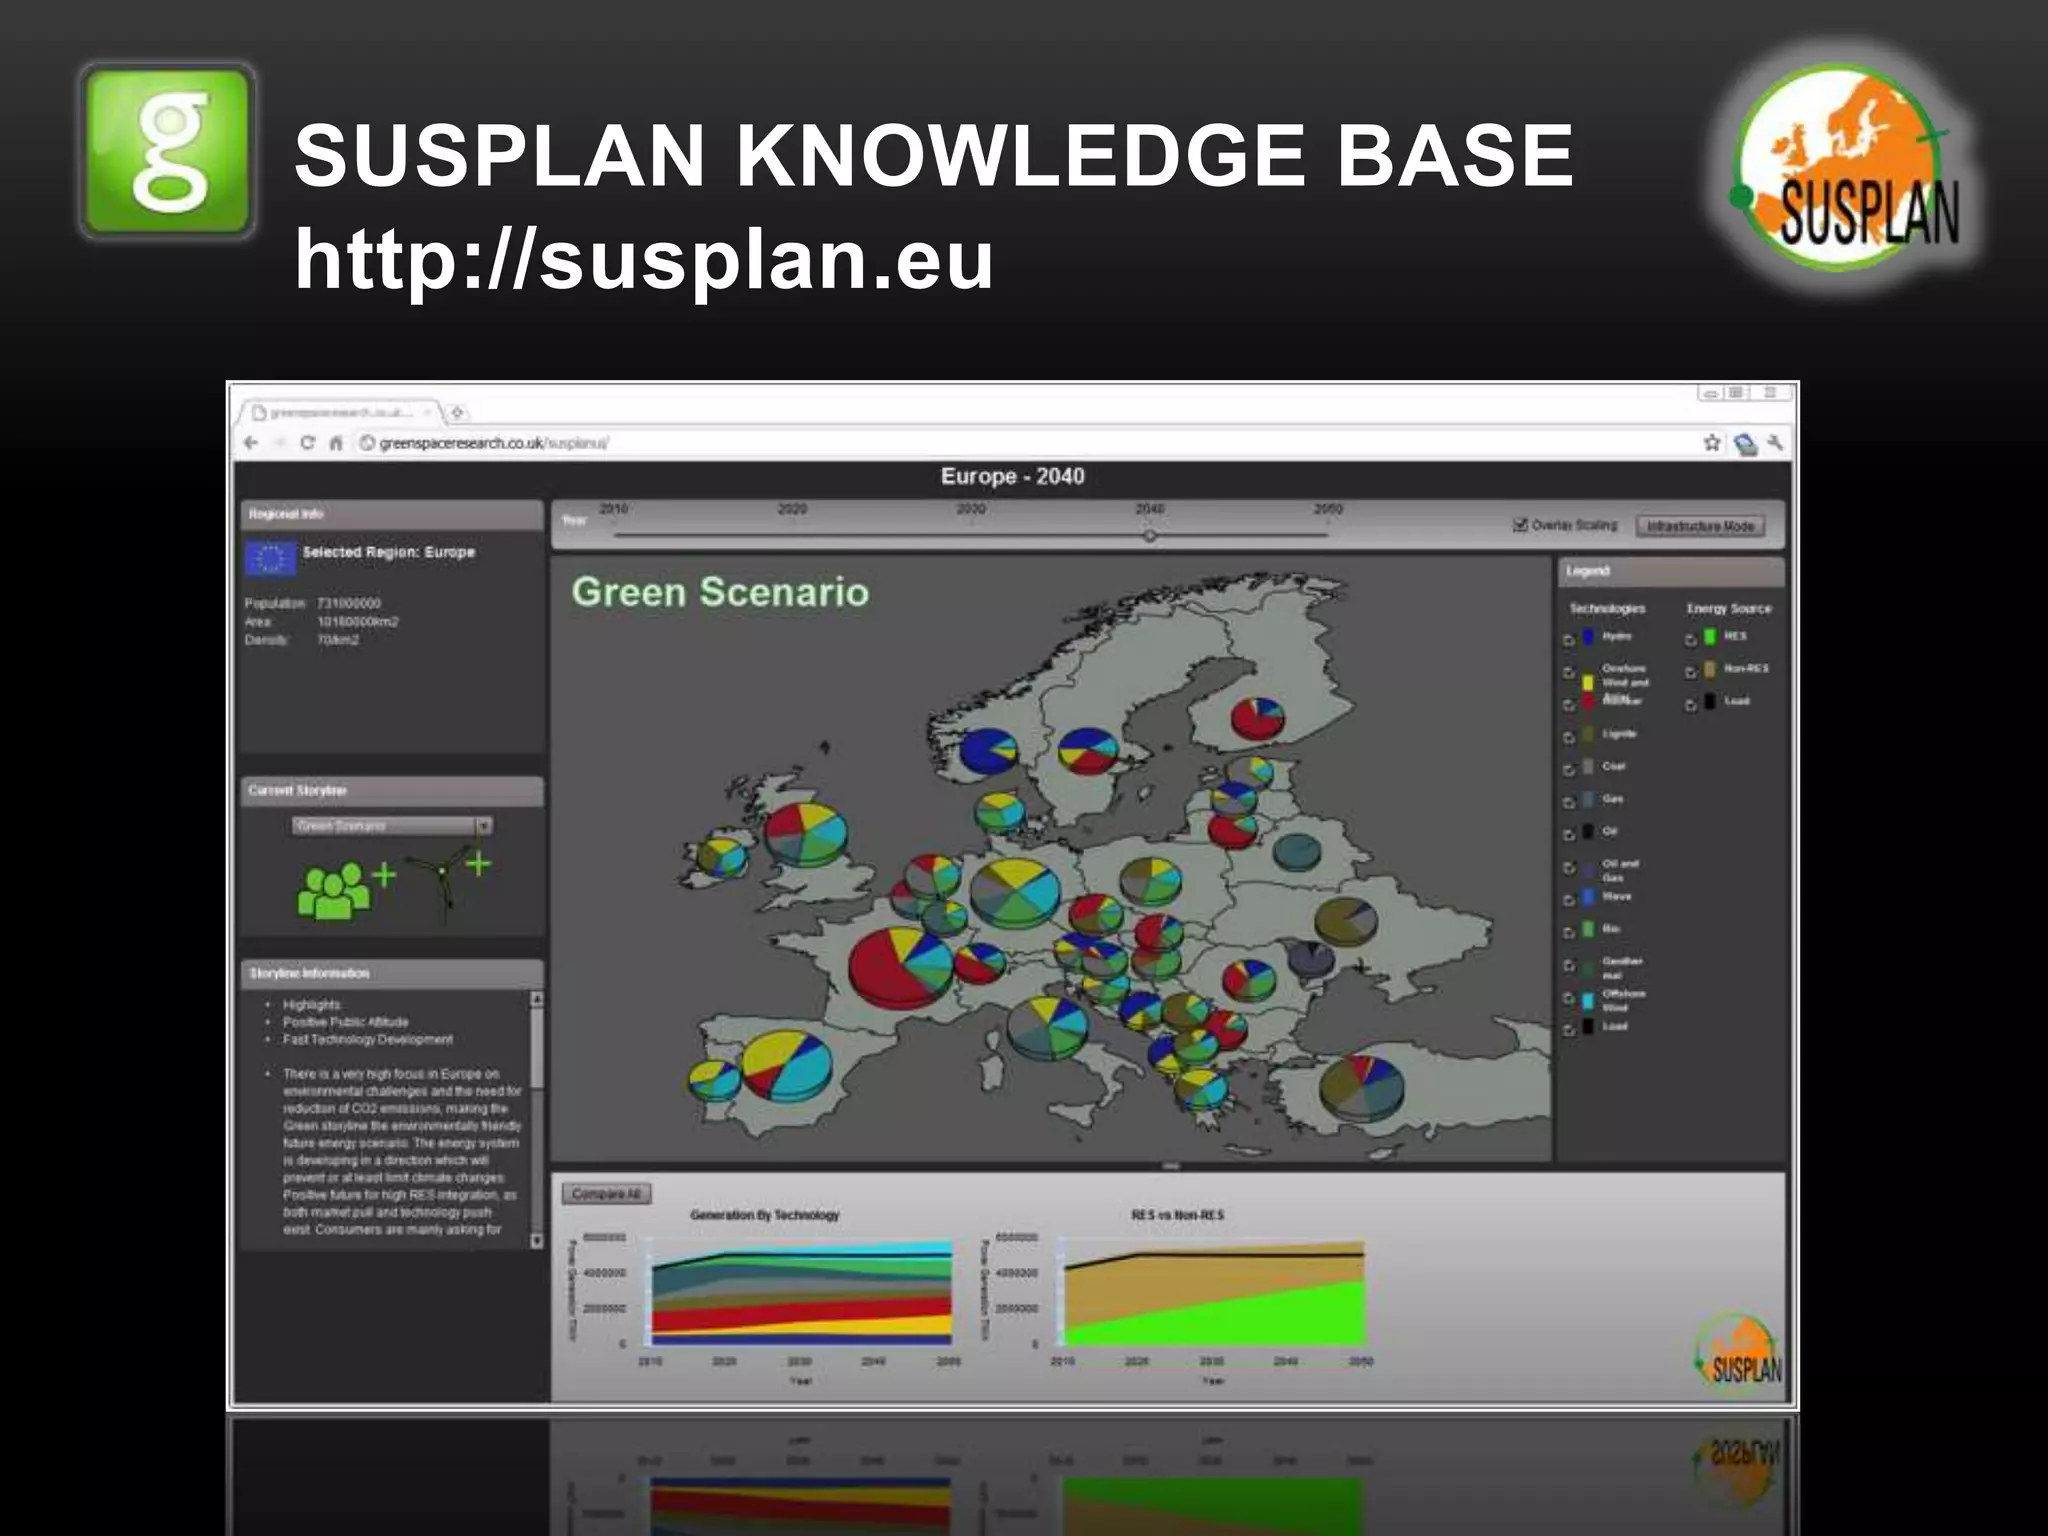Image resolution: width=2048 pixels, height=1536 pixels.
Task: Toggle the Hydro technology checkbox
Action: point(1568,639)
